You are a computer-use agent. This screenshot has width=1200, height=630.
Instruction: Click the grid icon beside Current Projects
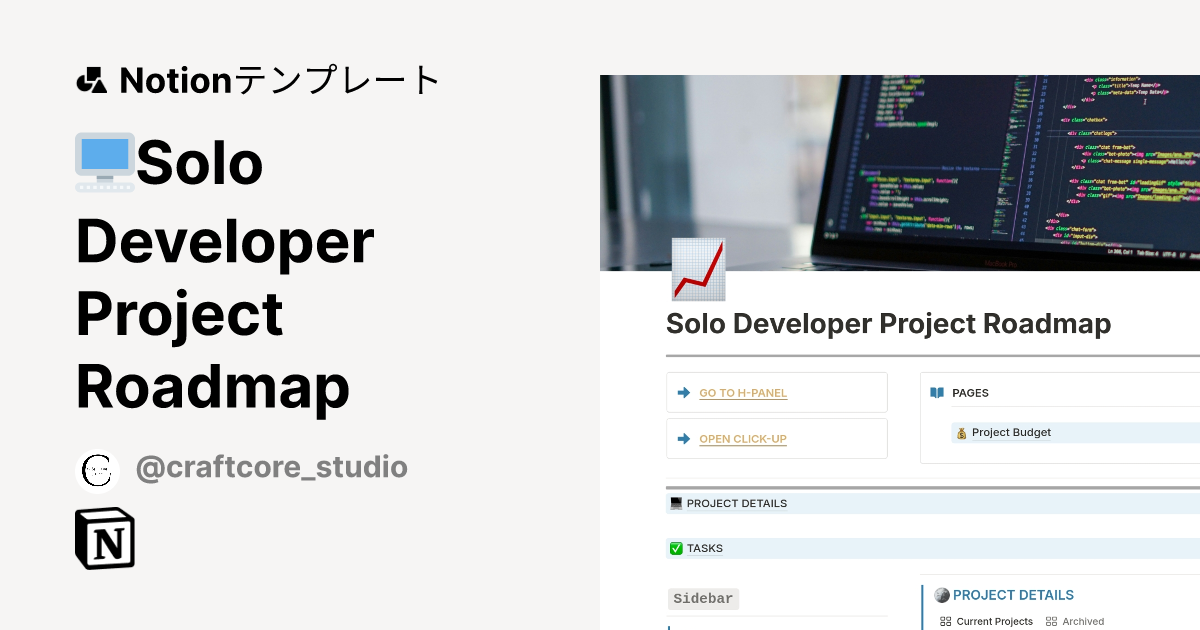(944, 621)
